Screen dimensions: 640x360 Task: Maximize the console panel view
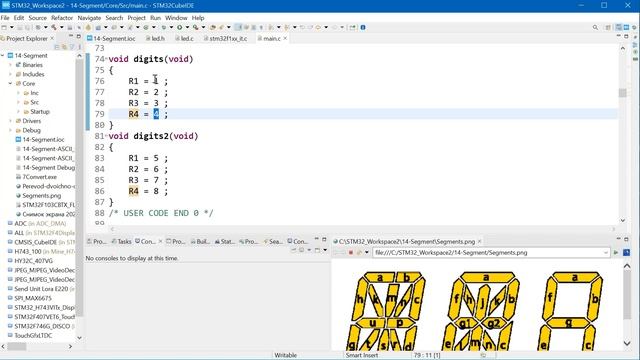(324, 239)
